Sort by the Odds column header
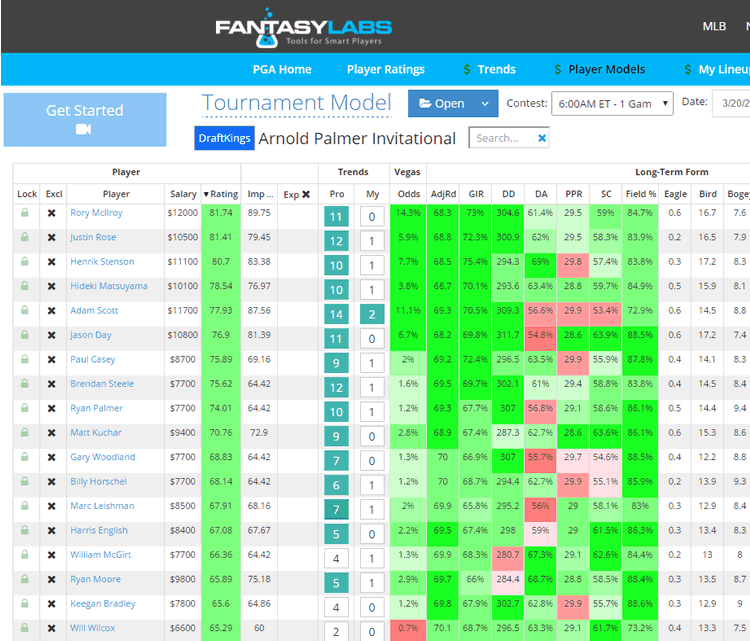The height and width of the screenshot is (641, 750). 408,194
